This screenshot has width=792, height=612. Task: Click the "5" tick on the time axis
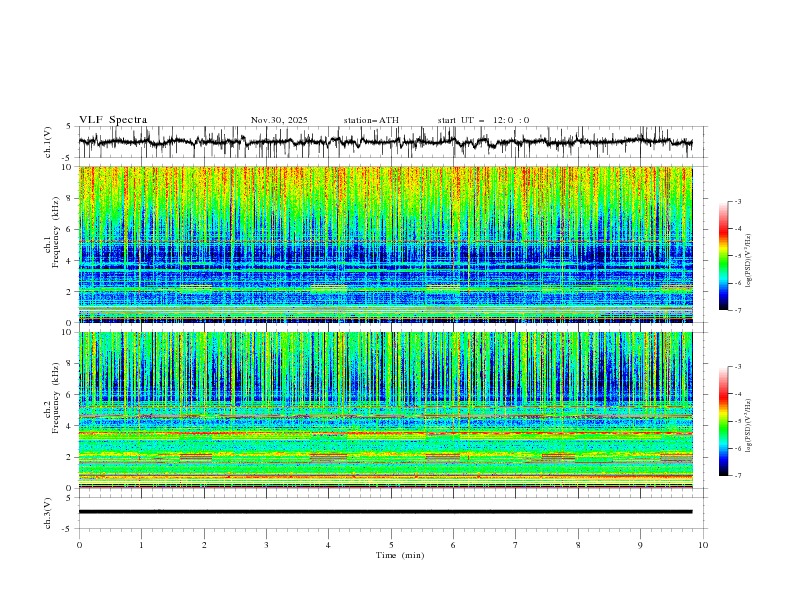click(391, 545)
